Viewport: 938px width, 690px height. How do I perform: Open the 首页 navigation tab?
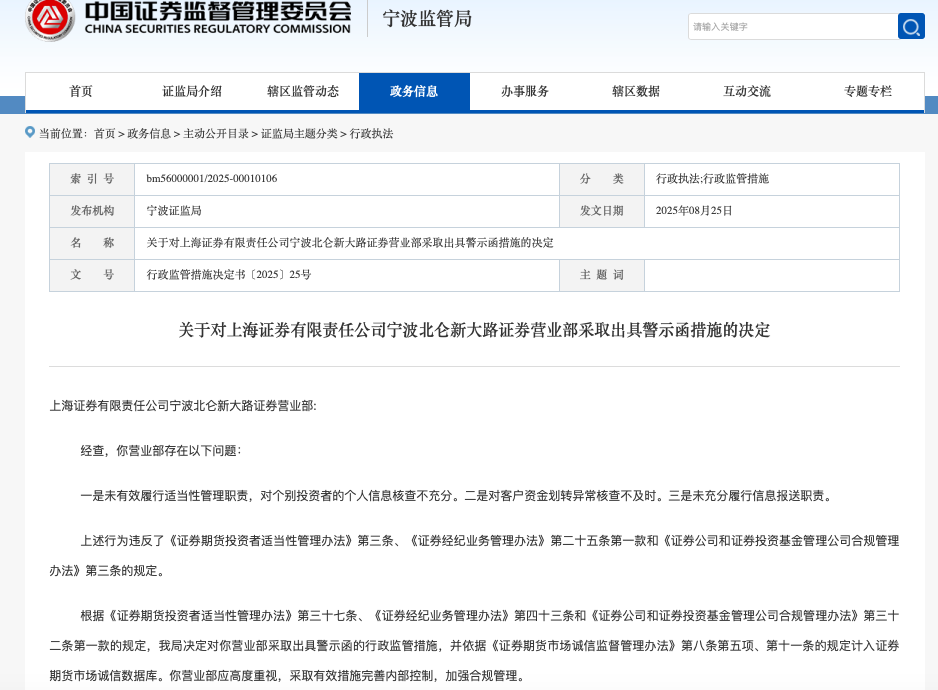81,92
